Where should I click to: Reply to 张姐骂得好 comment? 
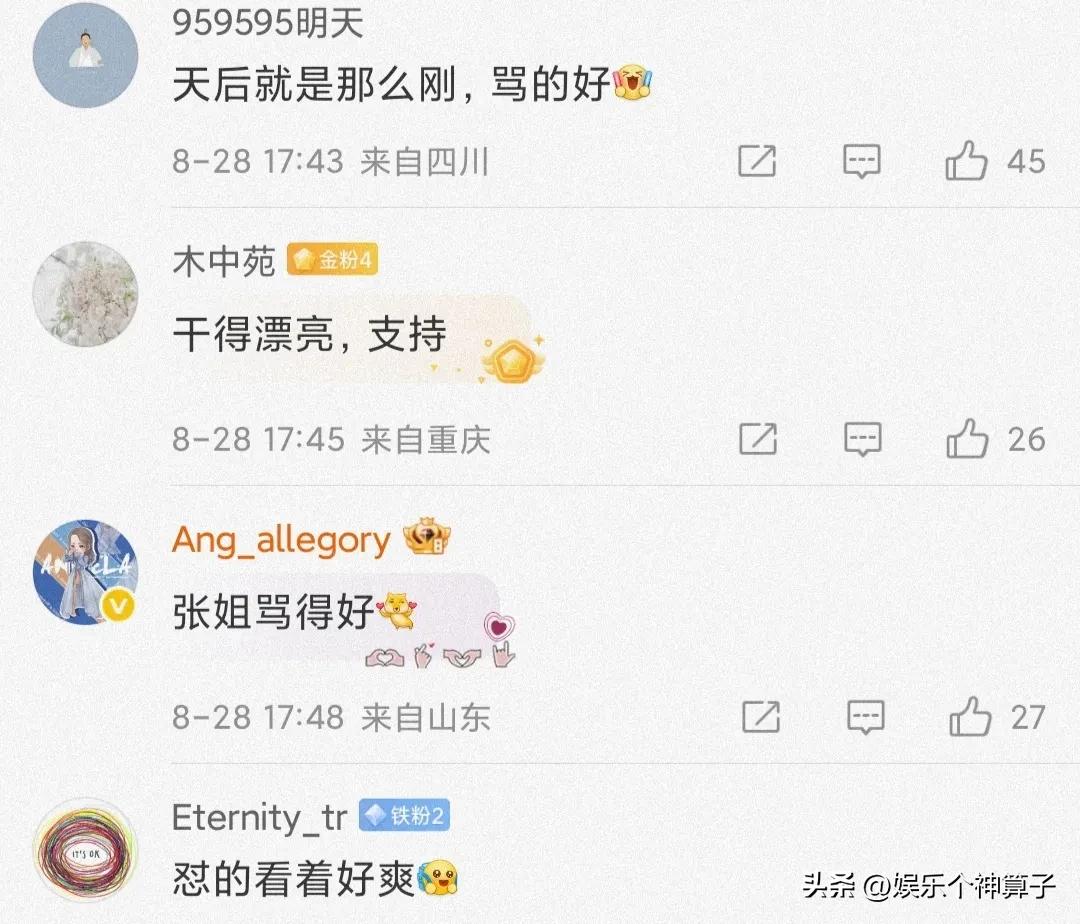(866, 717)
